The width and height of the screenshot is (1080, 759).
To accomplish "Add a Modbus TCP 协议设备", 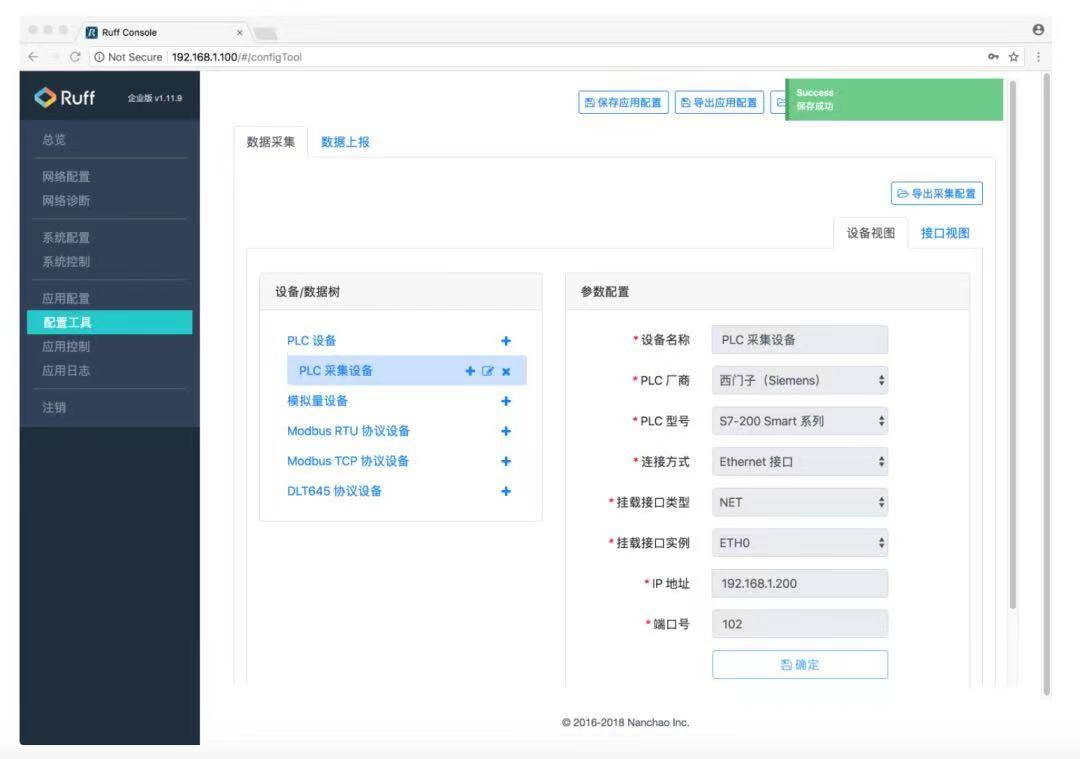I will coord(506,461).
